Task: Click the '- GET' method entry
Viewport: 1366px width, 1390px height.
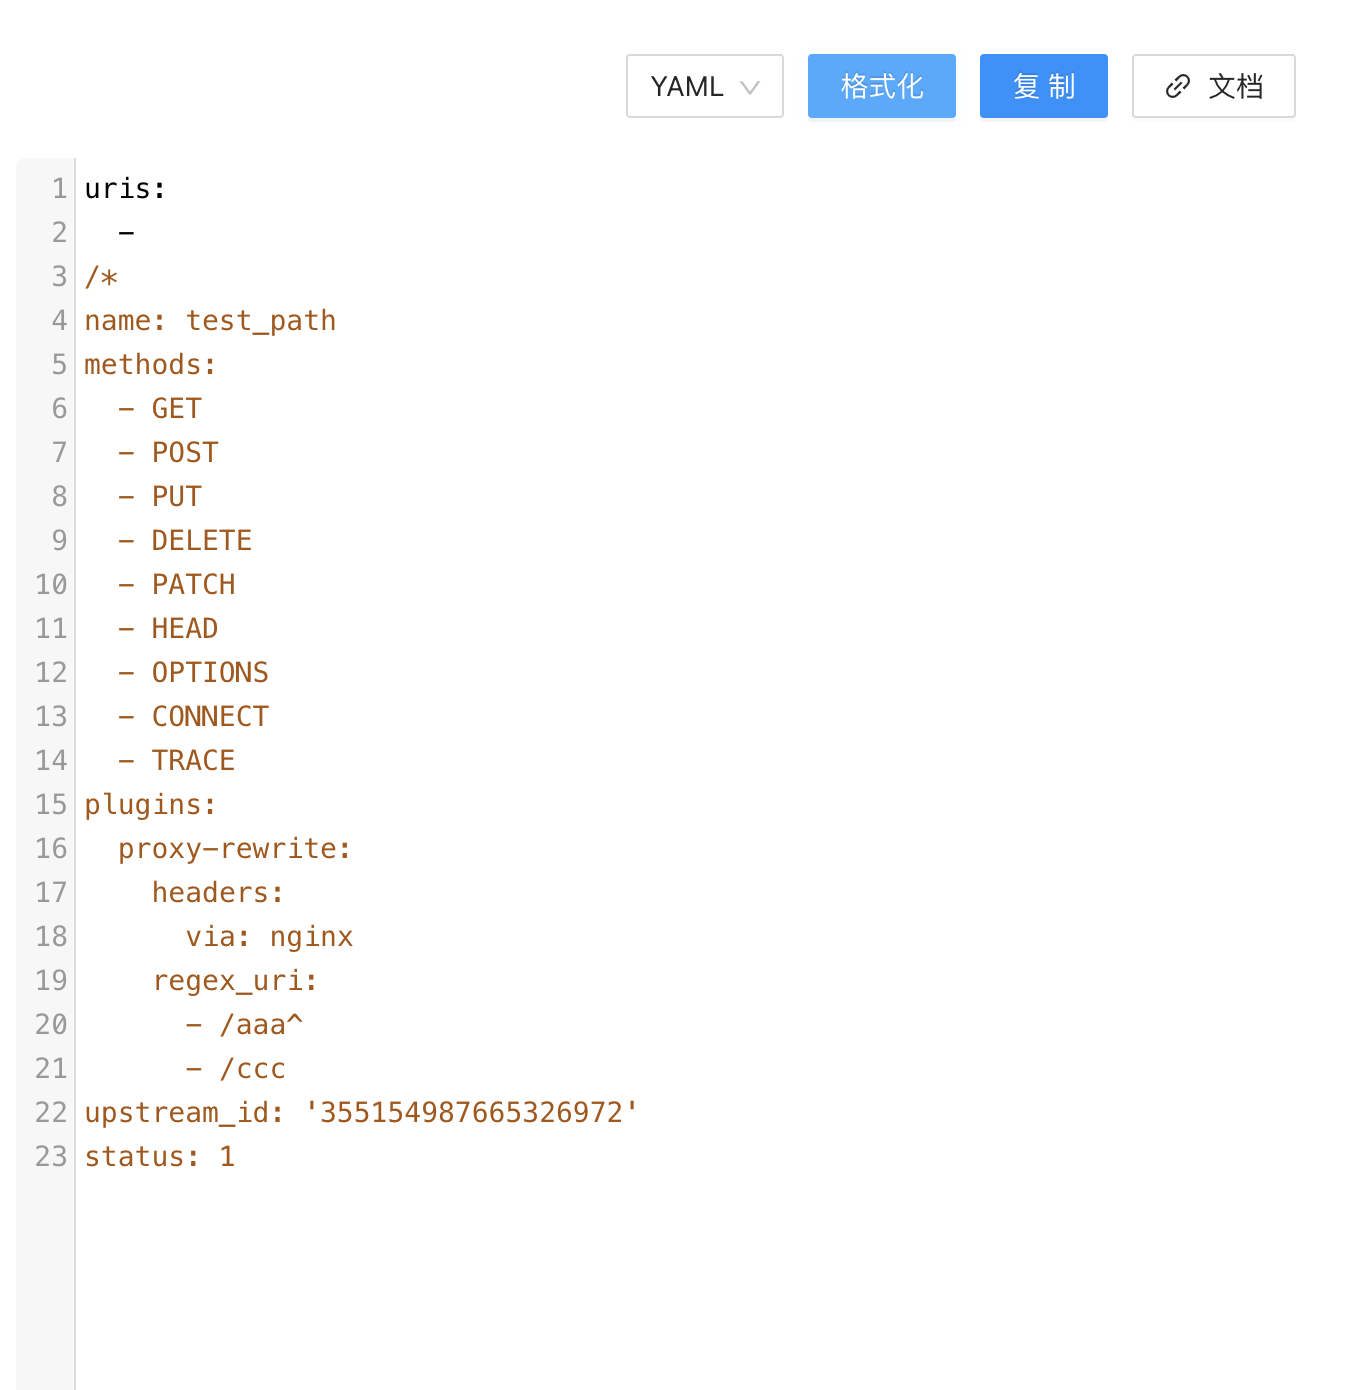Action: coord(160,408)
